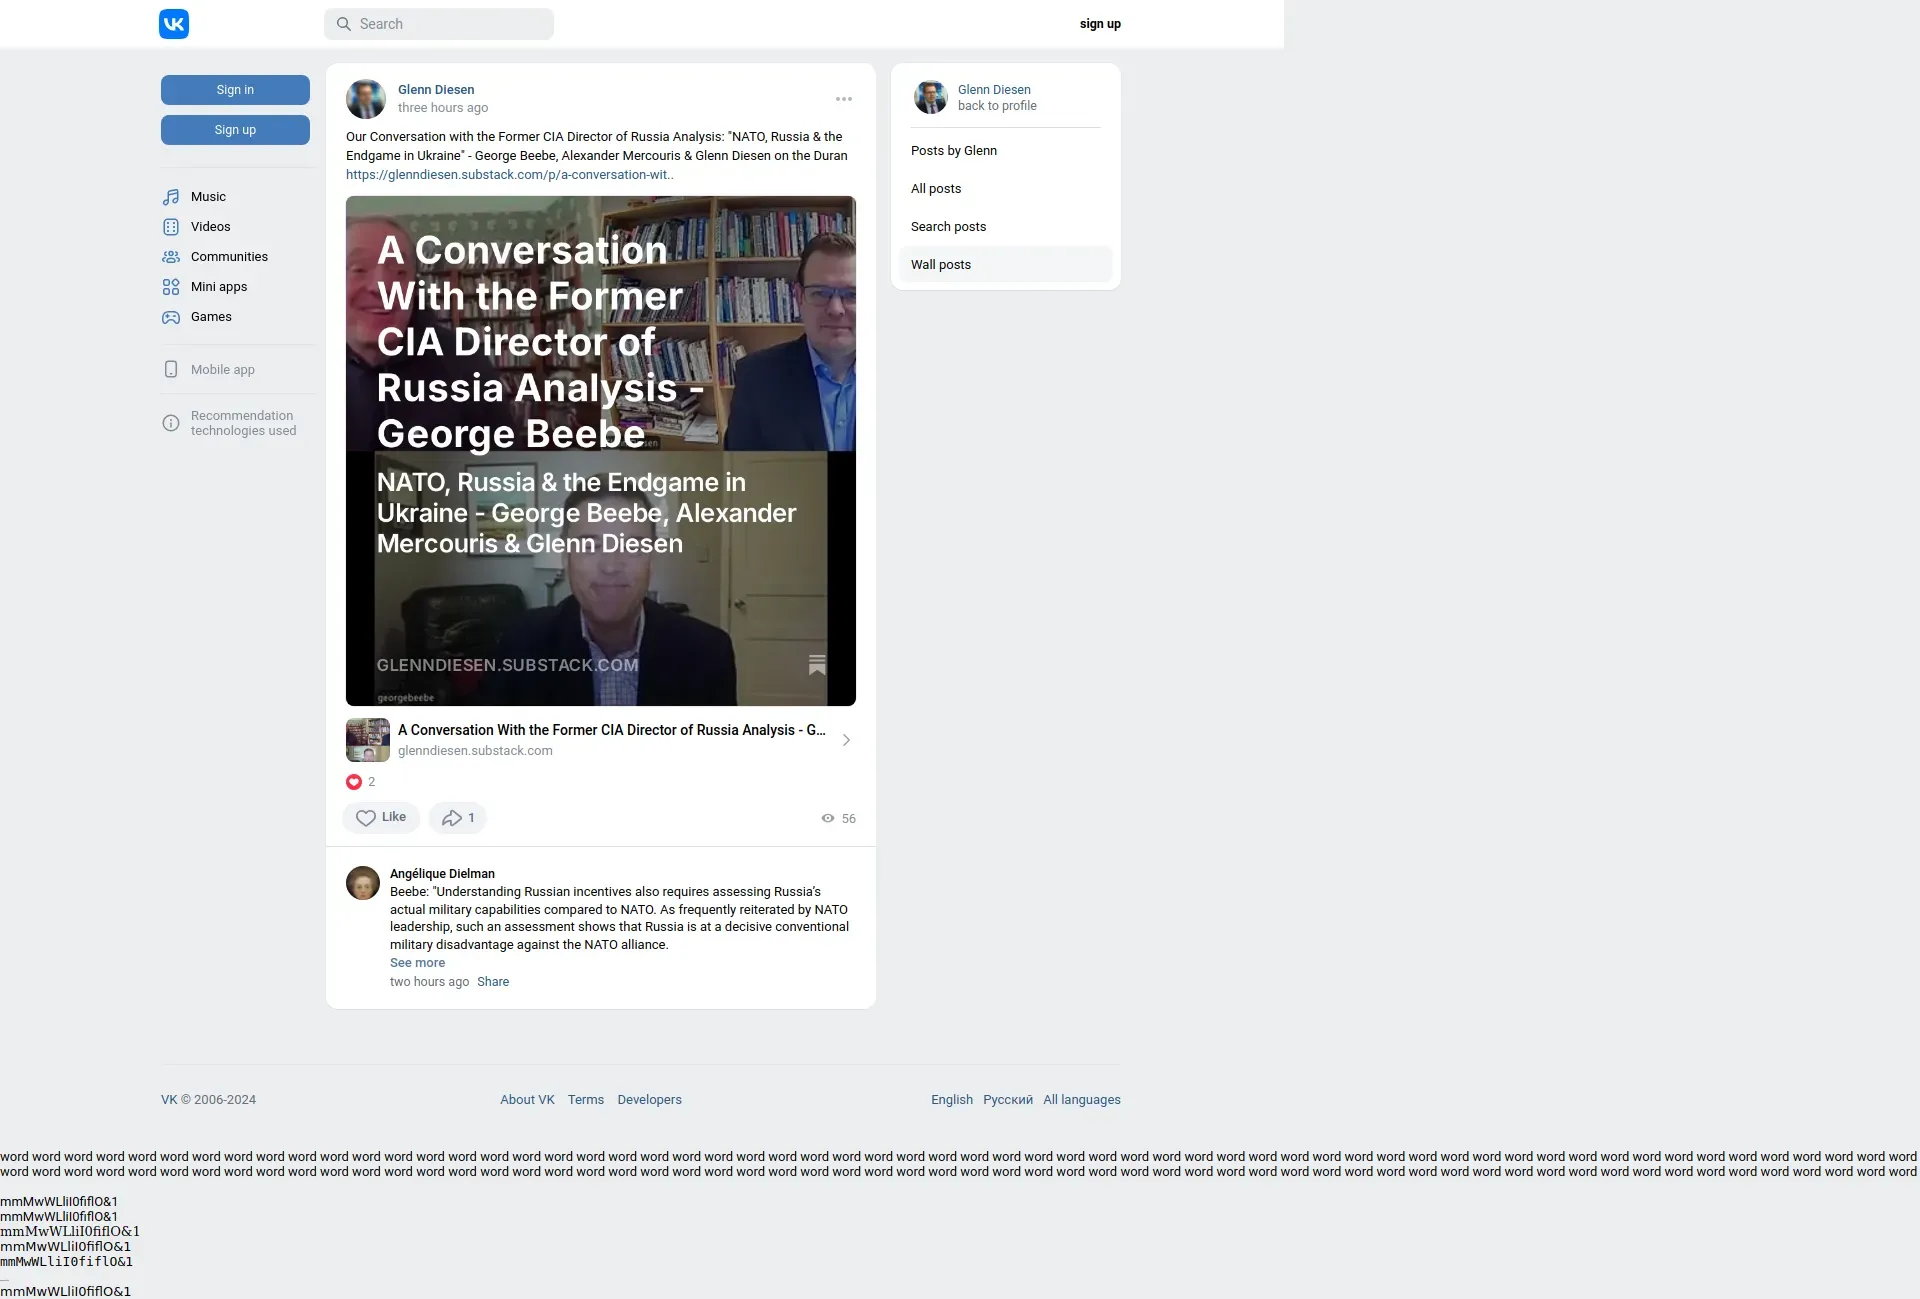This screenshot has height=1299, width=1920.
Task: Click the eye views icon showing 56
Action: tap(828, 818)
